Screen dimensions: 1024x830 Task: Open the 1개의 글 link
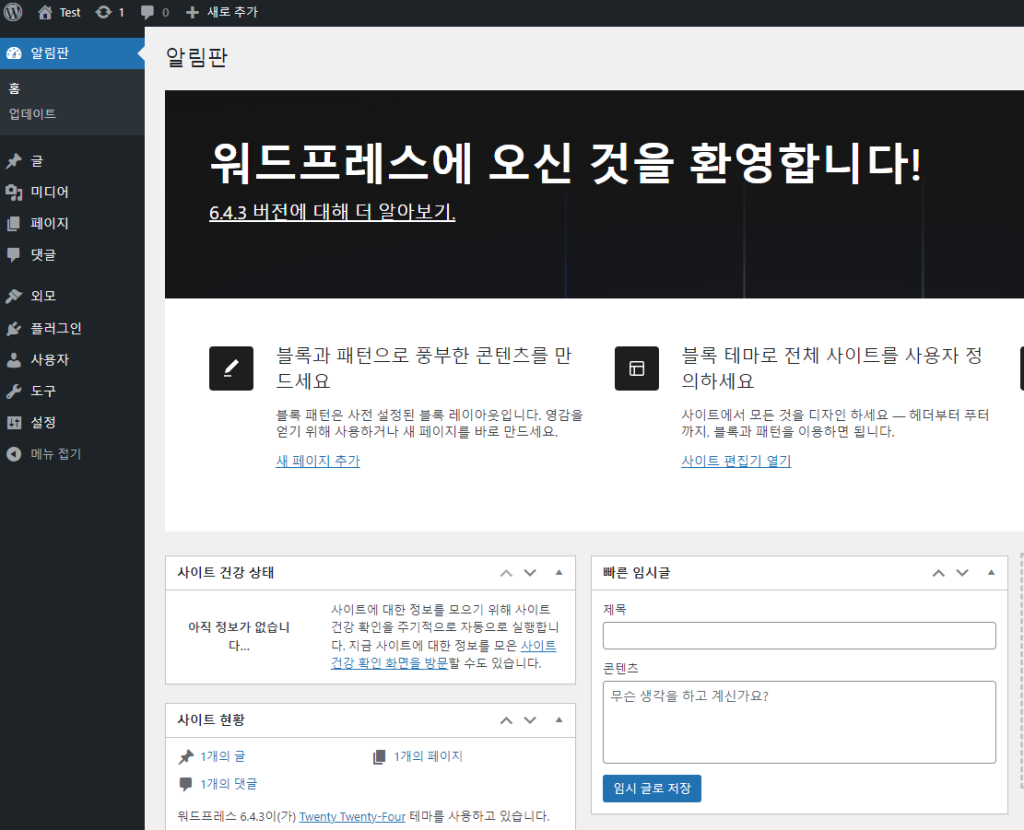coord(223,756)
